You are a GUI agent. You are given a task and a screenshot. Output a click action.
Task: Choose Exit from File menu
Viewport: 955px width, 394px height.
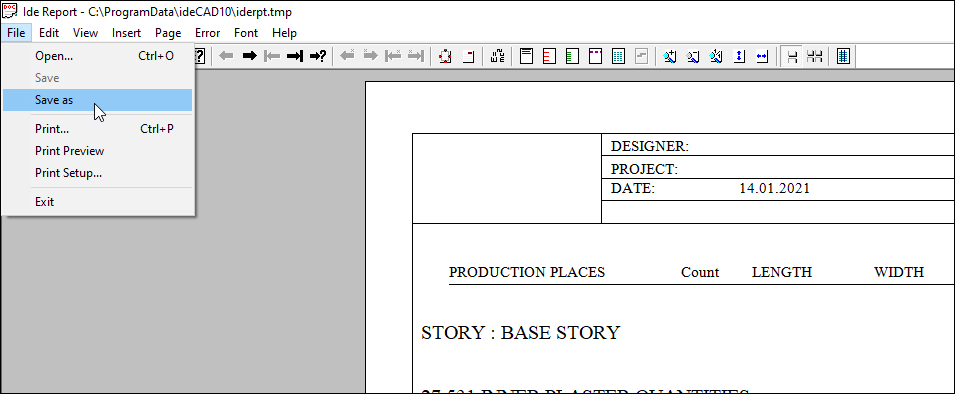click(x=97, y=202)
